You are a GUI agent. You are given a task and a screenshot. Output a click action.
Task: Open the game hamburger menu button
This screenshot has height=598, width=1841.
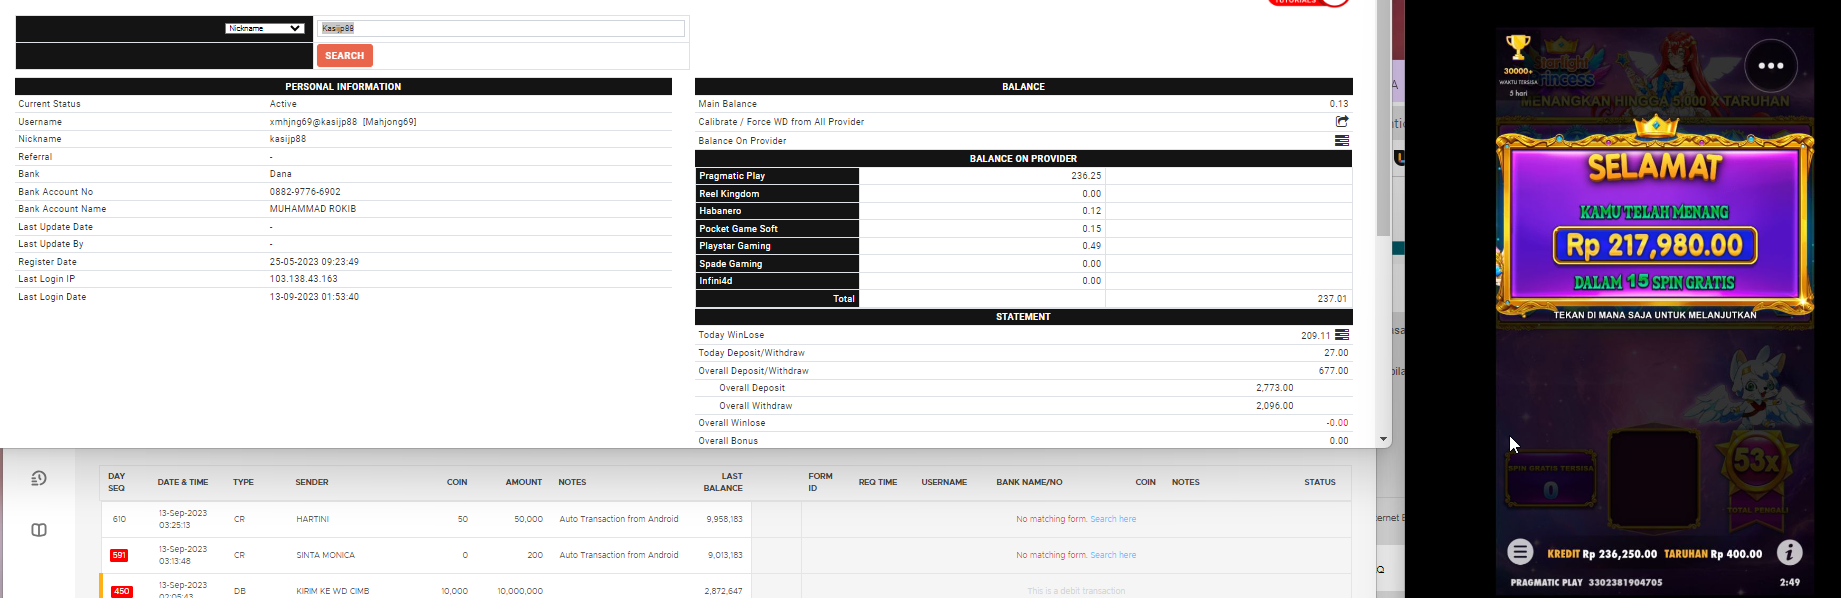coord(1520,552)
